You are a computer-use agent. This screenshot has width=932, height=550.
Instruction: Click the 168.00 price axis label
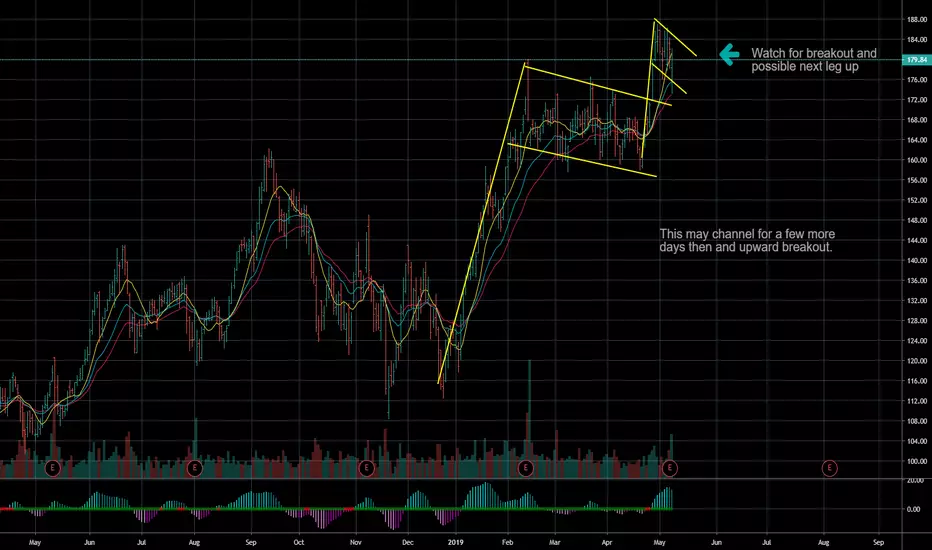(x=917, y=120)
